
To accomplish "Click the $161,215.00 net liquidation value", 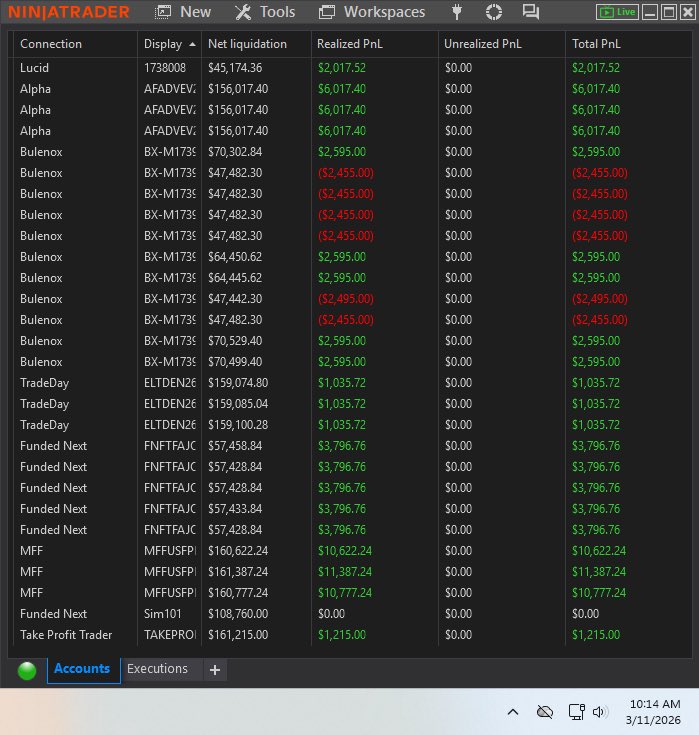I will click(238, 635).
